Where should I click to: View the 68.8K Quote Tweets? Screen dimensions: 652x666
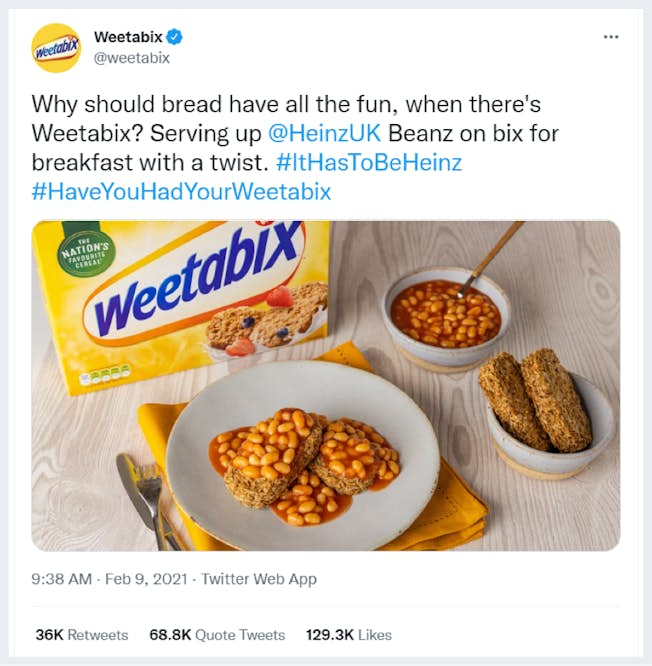[x=217, y=635]
